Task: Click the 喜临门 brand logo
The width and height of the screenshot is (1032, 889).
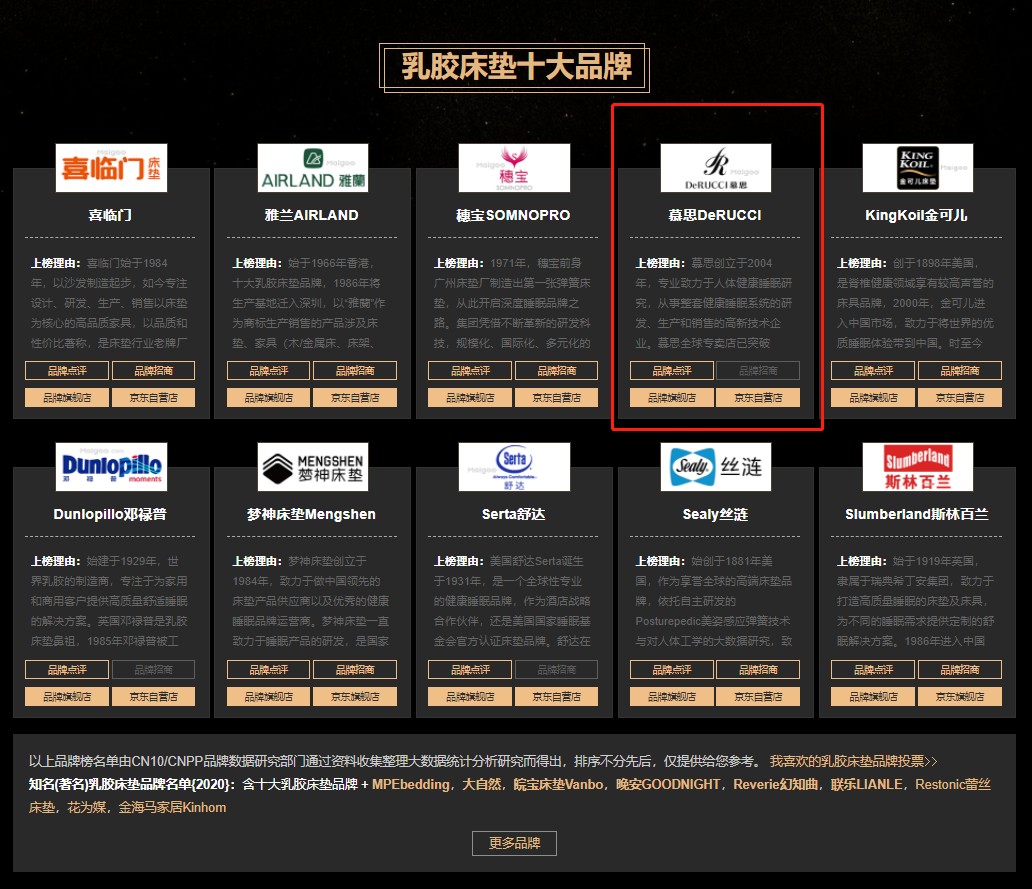Action: point(109,167)
